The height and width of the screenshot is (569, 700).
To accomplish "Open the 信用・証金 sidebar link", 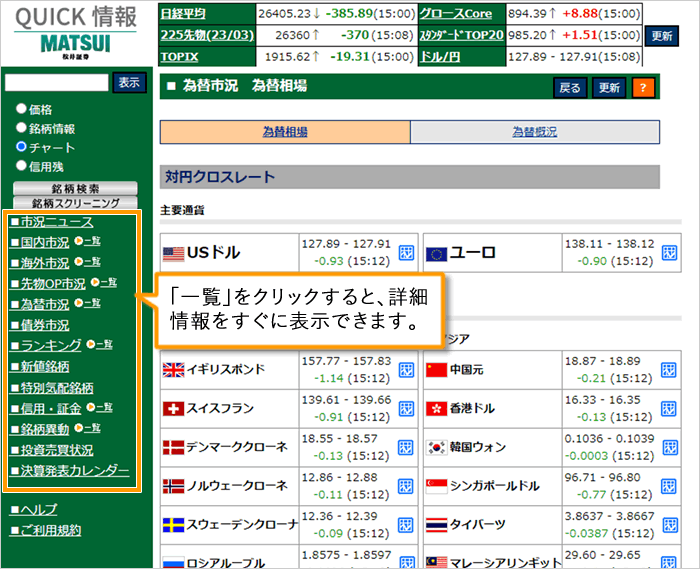I will tap(46, 408).
